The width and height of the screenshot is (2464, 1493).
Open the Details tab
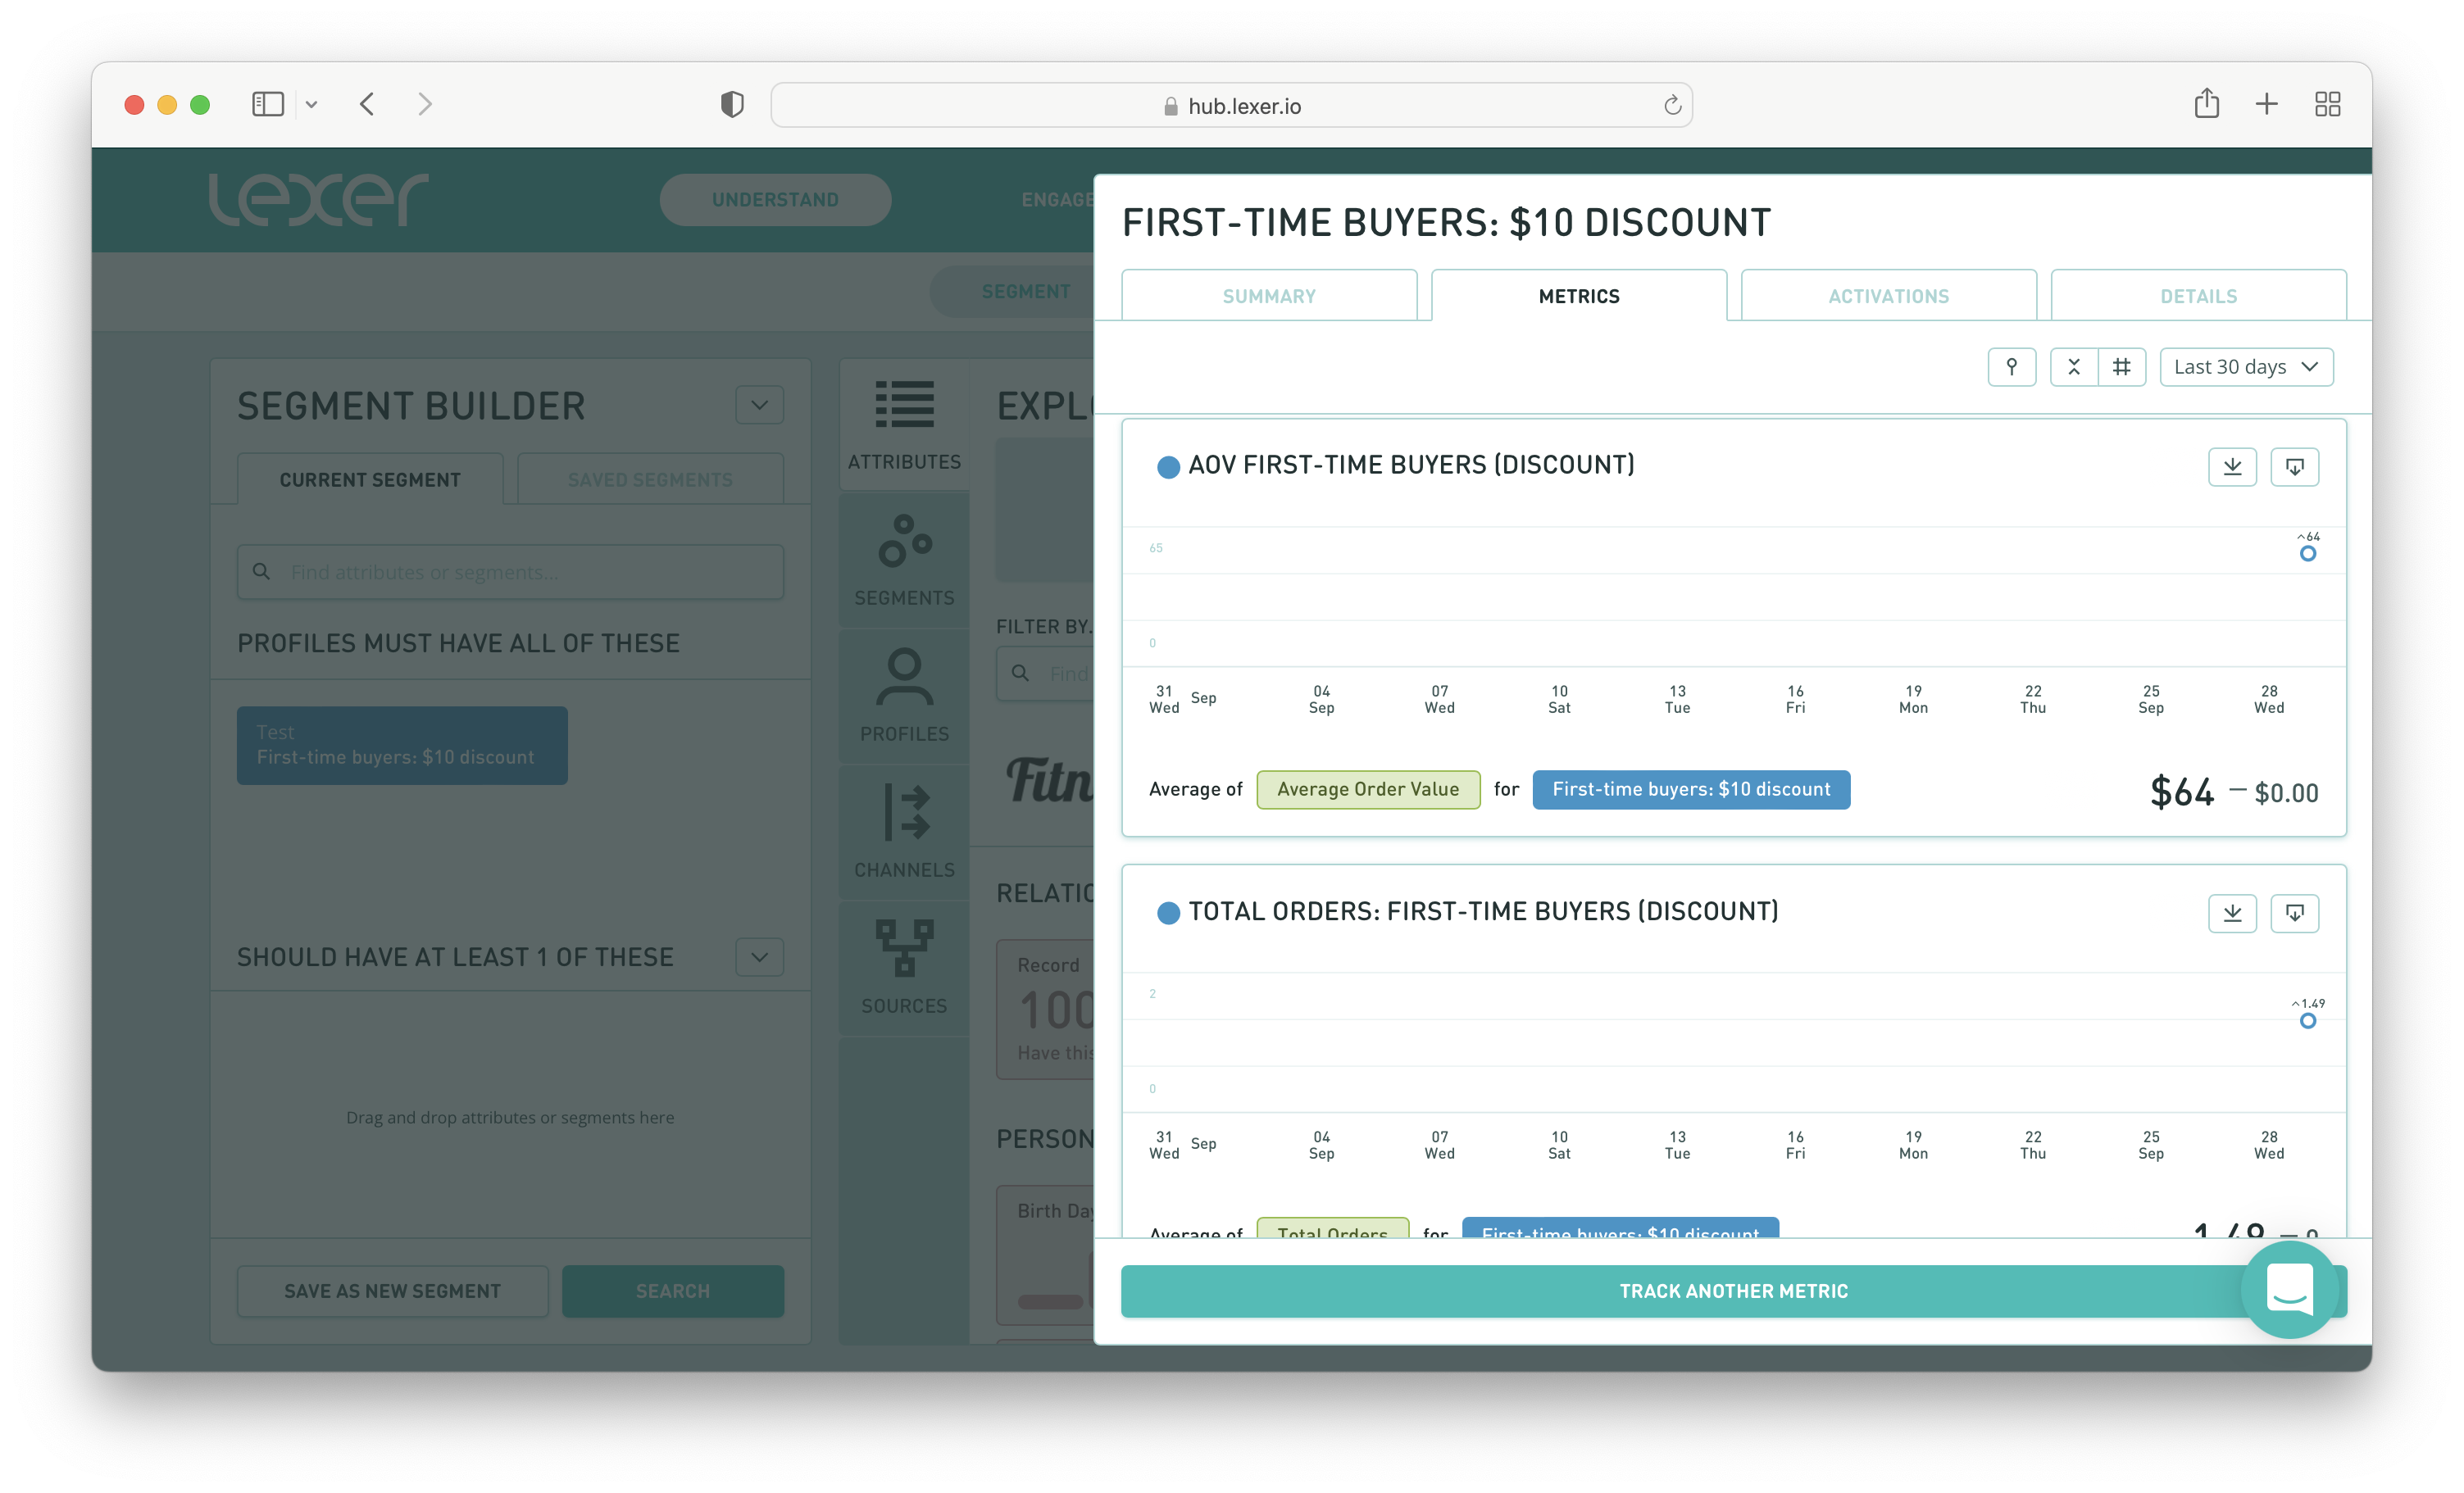tap(2198, 296)
